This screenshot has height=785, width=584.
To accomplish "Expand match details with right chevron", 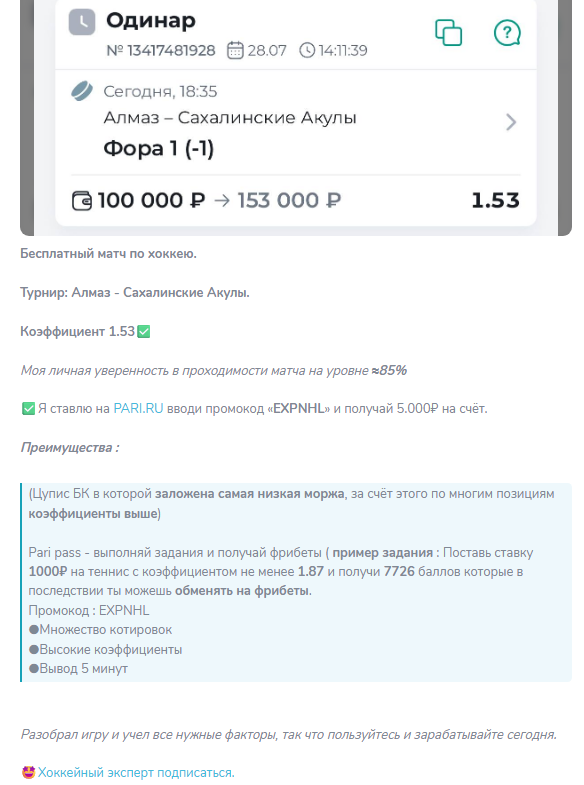I will point(510,122).
